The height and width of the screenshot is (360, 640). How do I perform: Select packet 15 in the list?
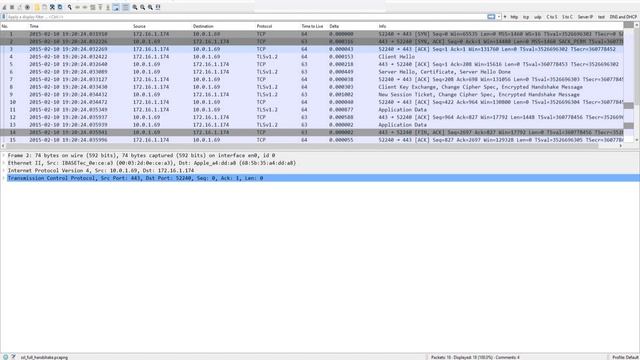click(312, 140)
